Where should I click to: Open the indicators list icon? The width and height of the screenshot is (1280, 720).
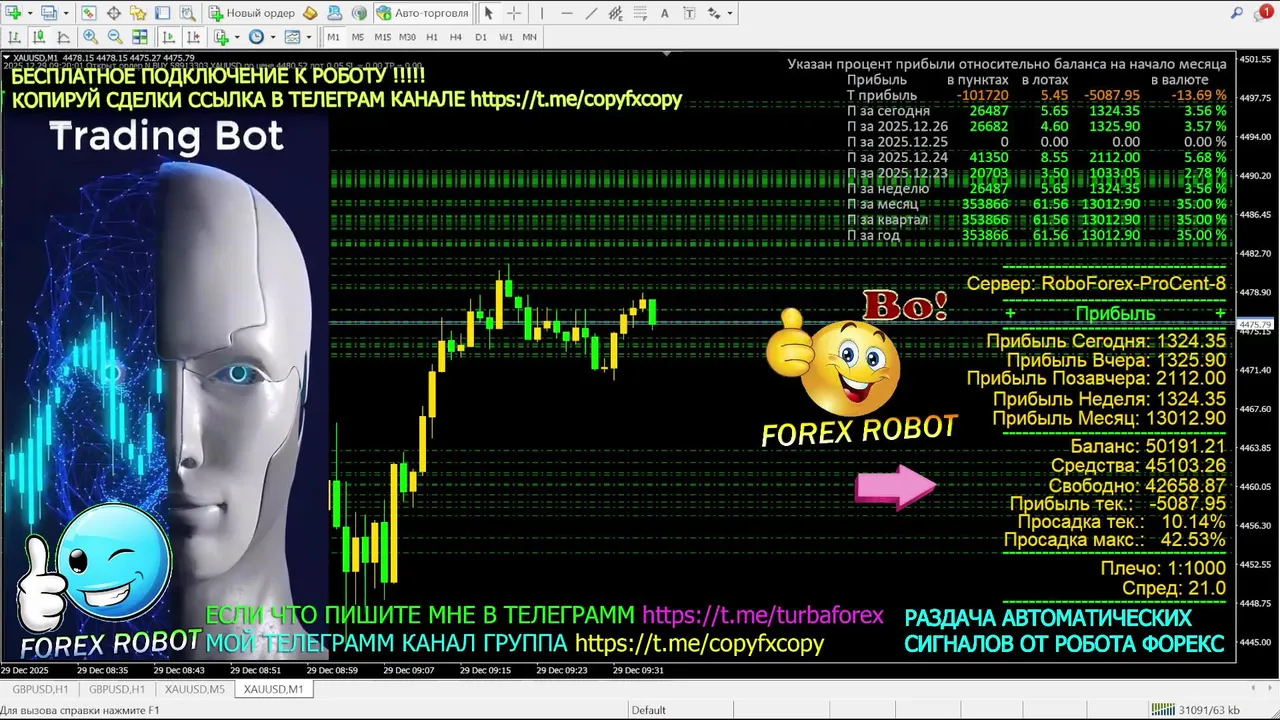[x=221, y=37]
